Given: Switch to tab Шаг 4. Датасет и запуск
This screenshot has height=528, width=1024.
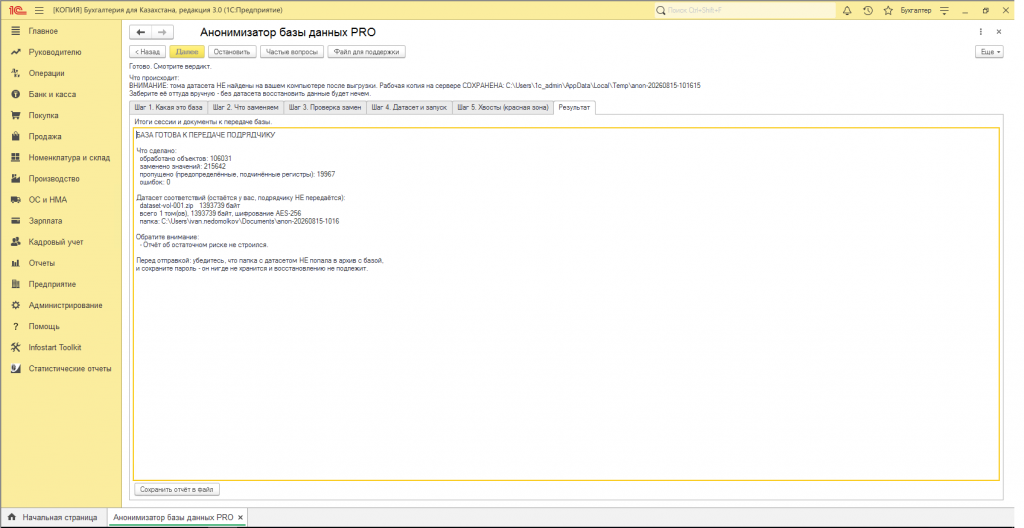Looking at the screenshot, I should [x=409, y=107].
